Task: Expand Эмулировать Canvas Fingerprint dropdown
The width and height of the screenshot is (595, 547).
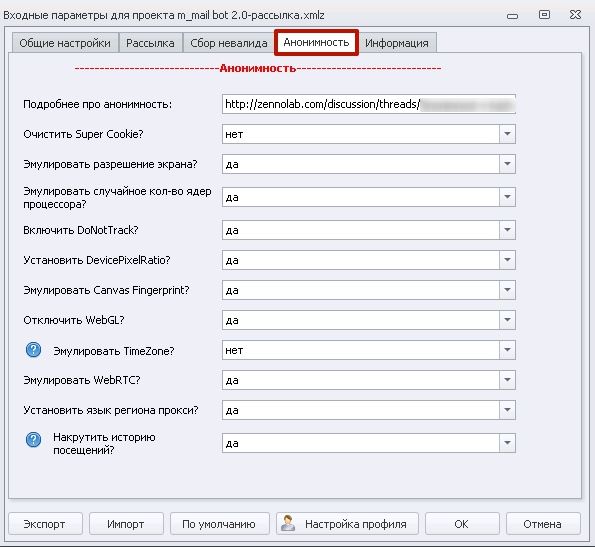Action: 507,290
